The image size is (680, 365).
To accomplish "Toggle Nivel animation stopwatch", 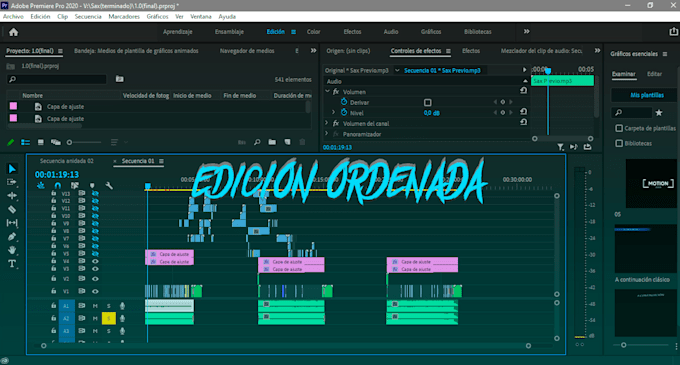I will [344, 112].
